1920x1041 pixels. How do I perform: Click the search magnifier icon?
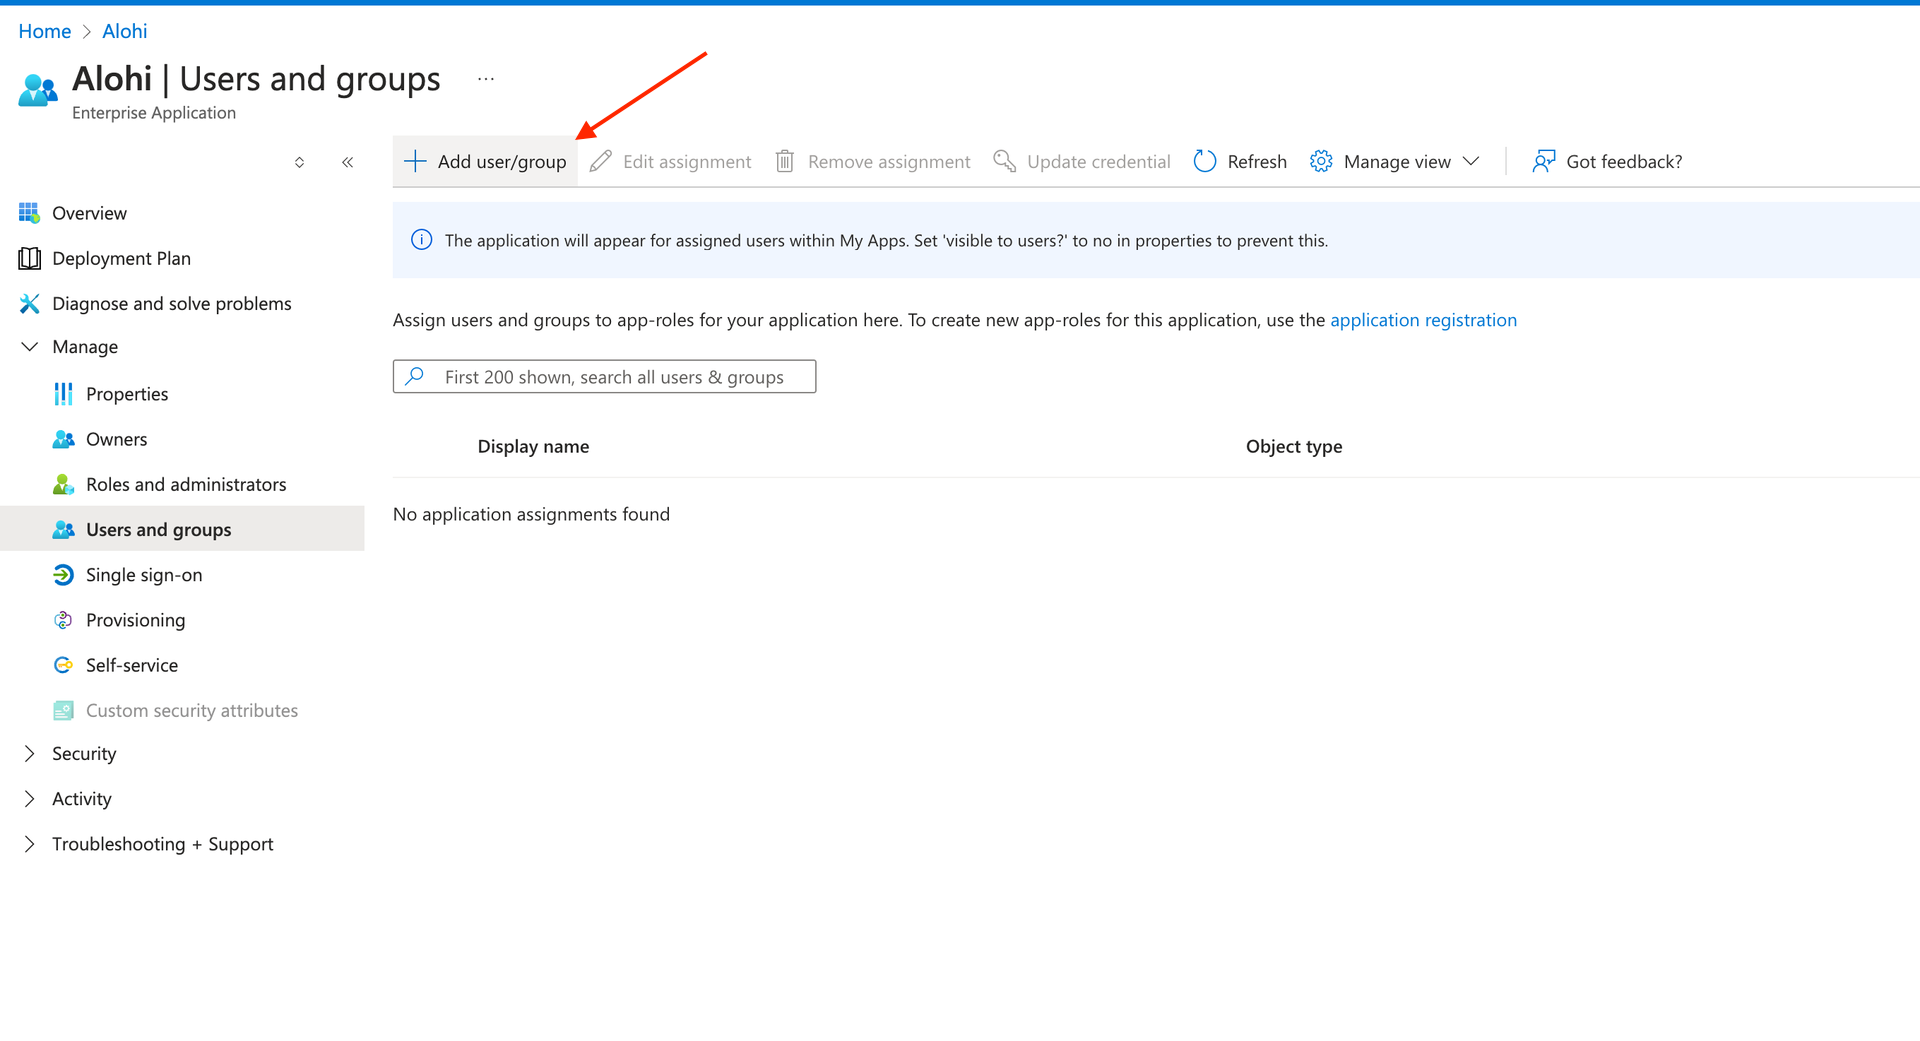pos(415,376)
